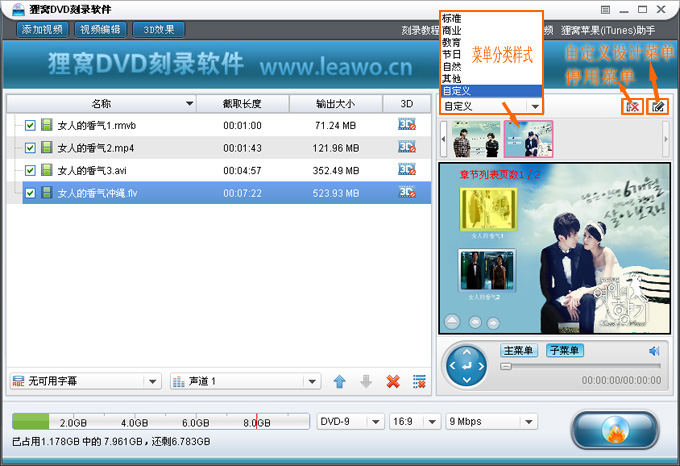Open the 声道 1 audio track dropdown
Viewport: 680px width, 466px height.
245,381
